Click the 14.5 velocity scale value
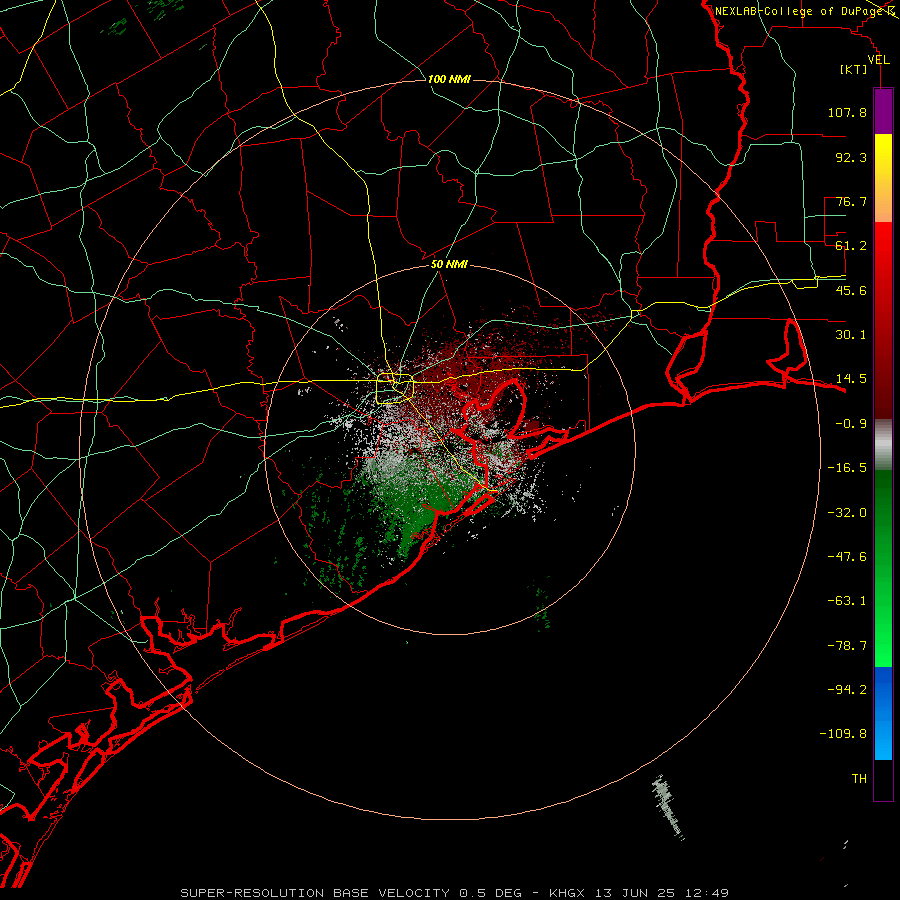The width and height of the screenshot is (900, 900). coord(851,379)
